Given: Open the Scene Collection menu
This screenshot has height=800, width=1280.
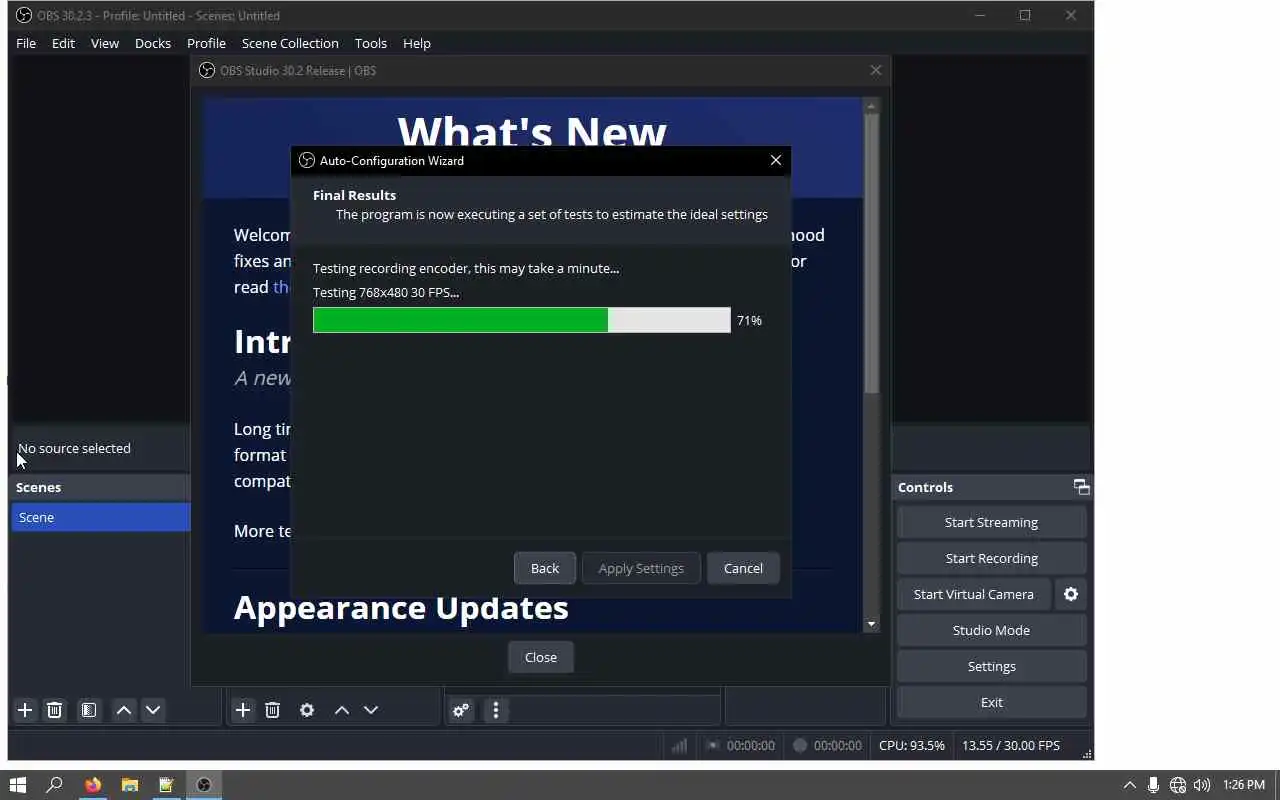Looking at the screenshot, I should 290,43.
